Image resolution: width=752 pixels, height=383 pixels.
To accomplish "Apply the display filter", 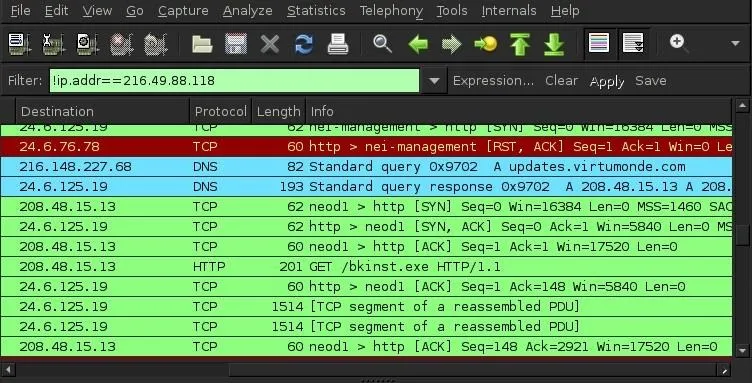I will click(607, 81).
